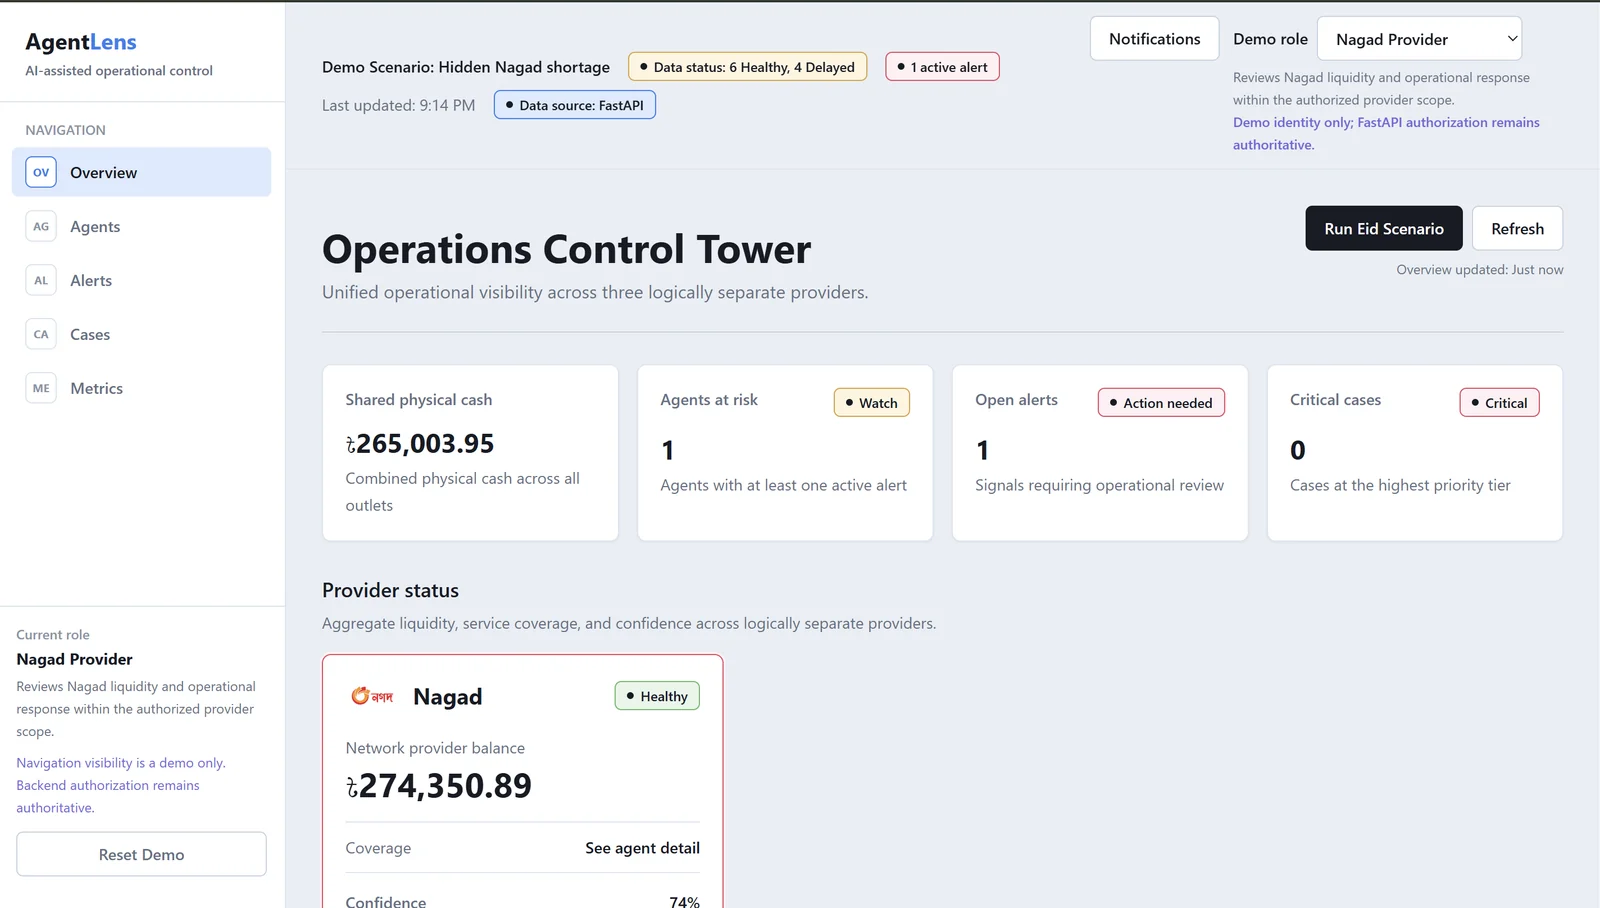The image size is (1600, 908).
Task: Click Cases at the highest priority tier text
Action: click(1400, 485)
